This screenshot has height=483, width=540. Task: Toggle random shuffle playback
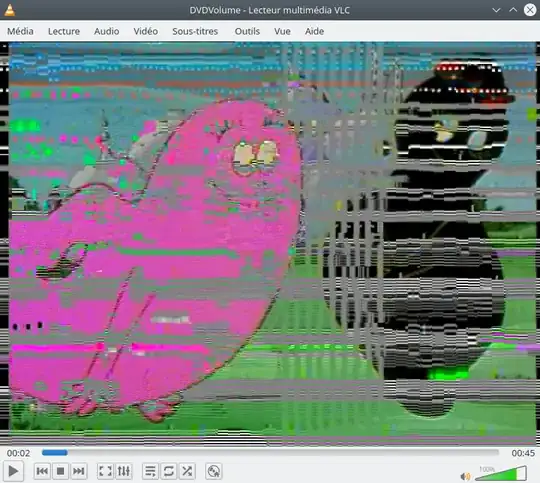tap(187, 471)
